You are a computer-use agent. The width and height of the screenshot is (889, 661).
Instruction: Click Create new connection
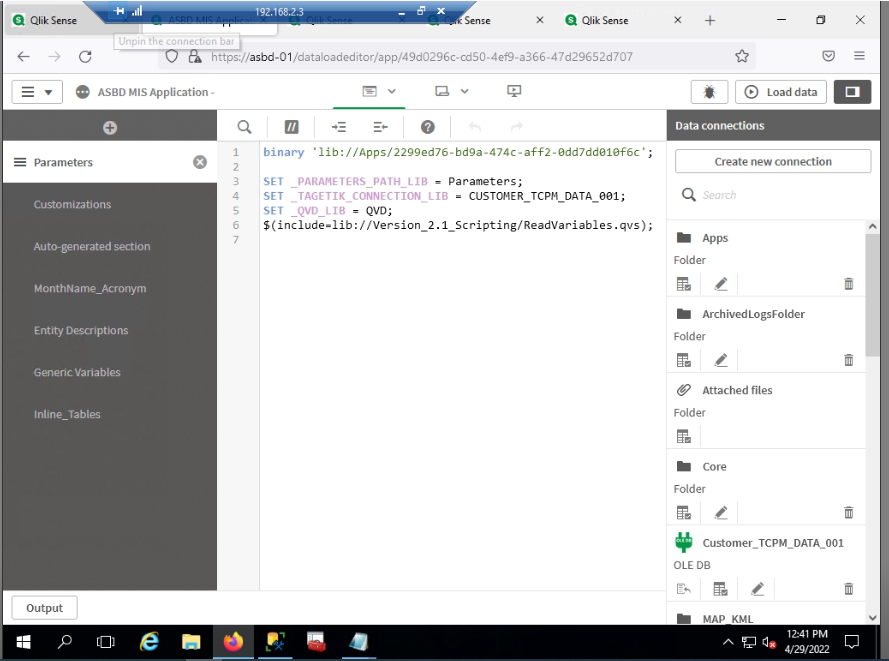pos(773,162)
